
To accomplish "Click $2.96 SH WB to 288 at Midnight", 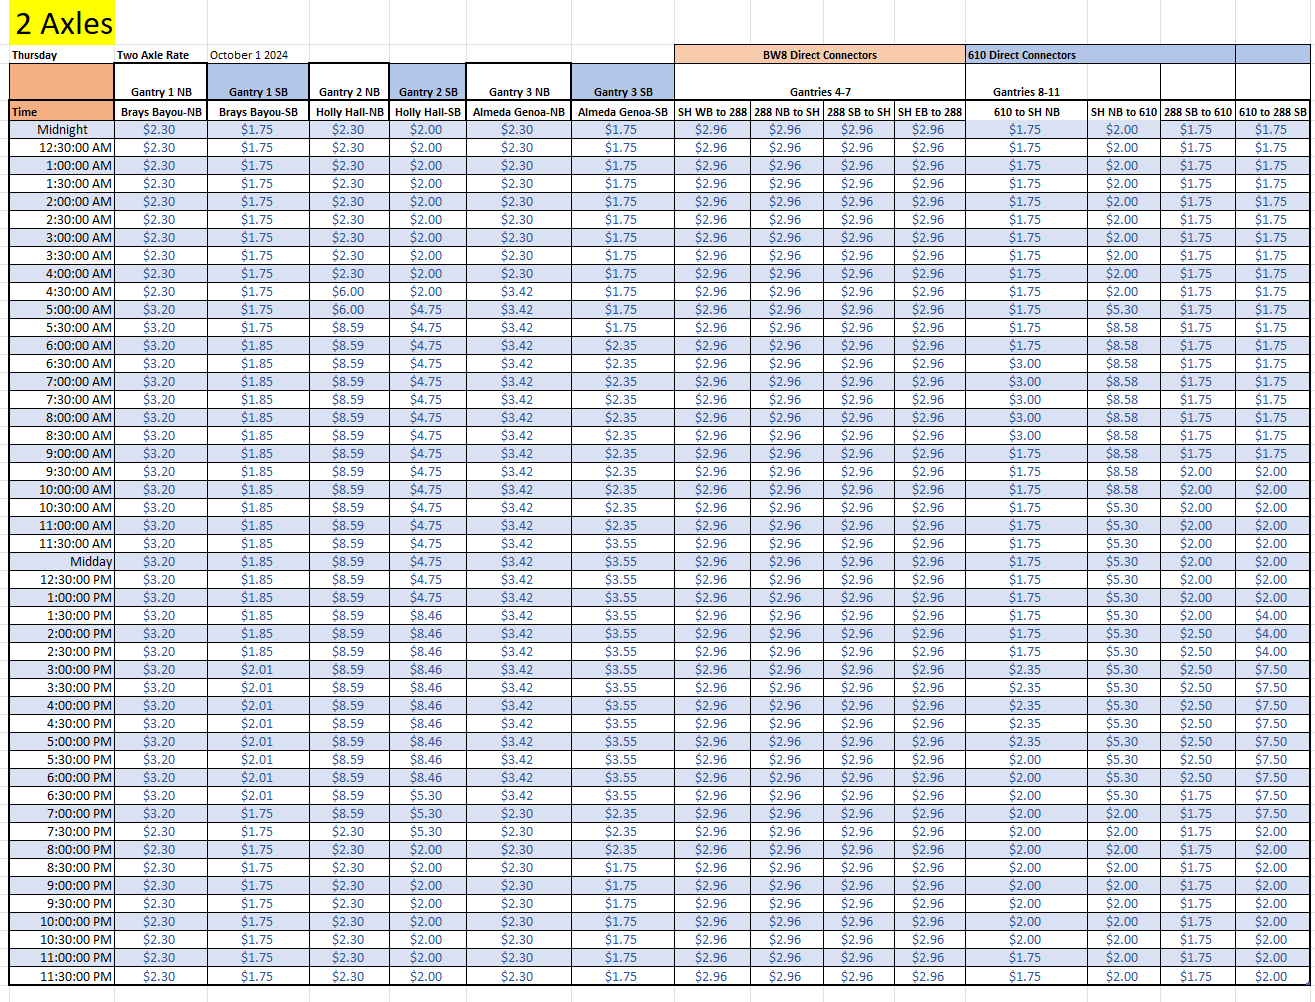I will point(712,130).
